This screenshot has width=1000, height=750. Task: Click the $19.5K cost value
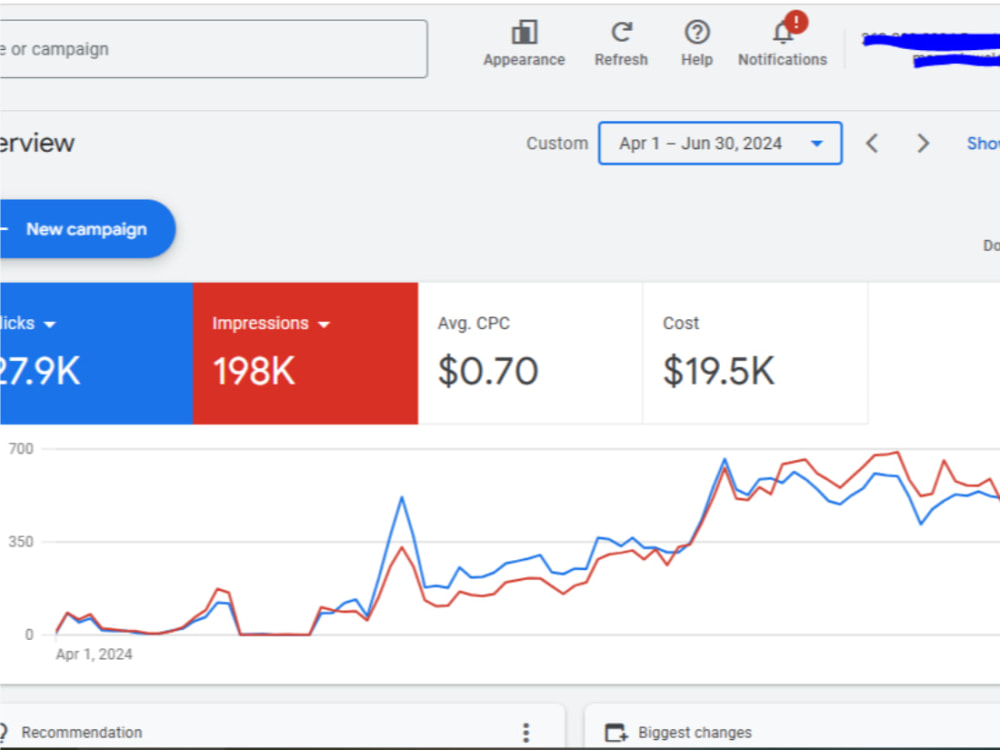coord(719,371)
